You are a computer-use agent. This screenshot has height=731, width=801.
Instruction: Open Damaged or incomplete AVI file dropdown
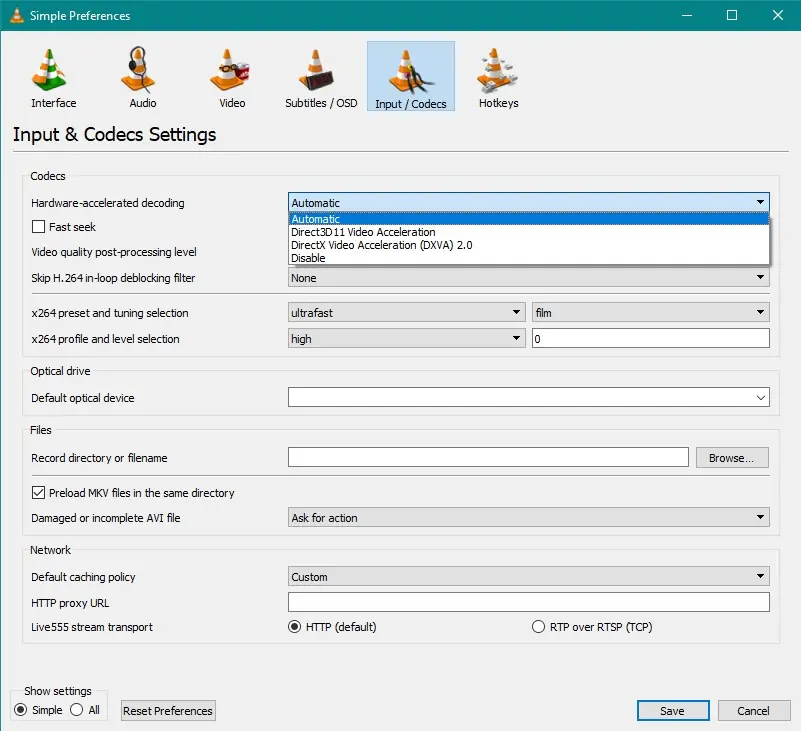pos(529,517)
